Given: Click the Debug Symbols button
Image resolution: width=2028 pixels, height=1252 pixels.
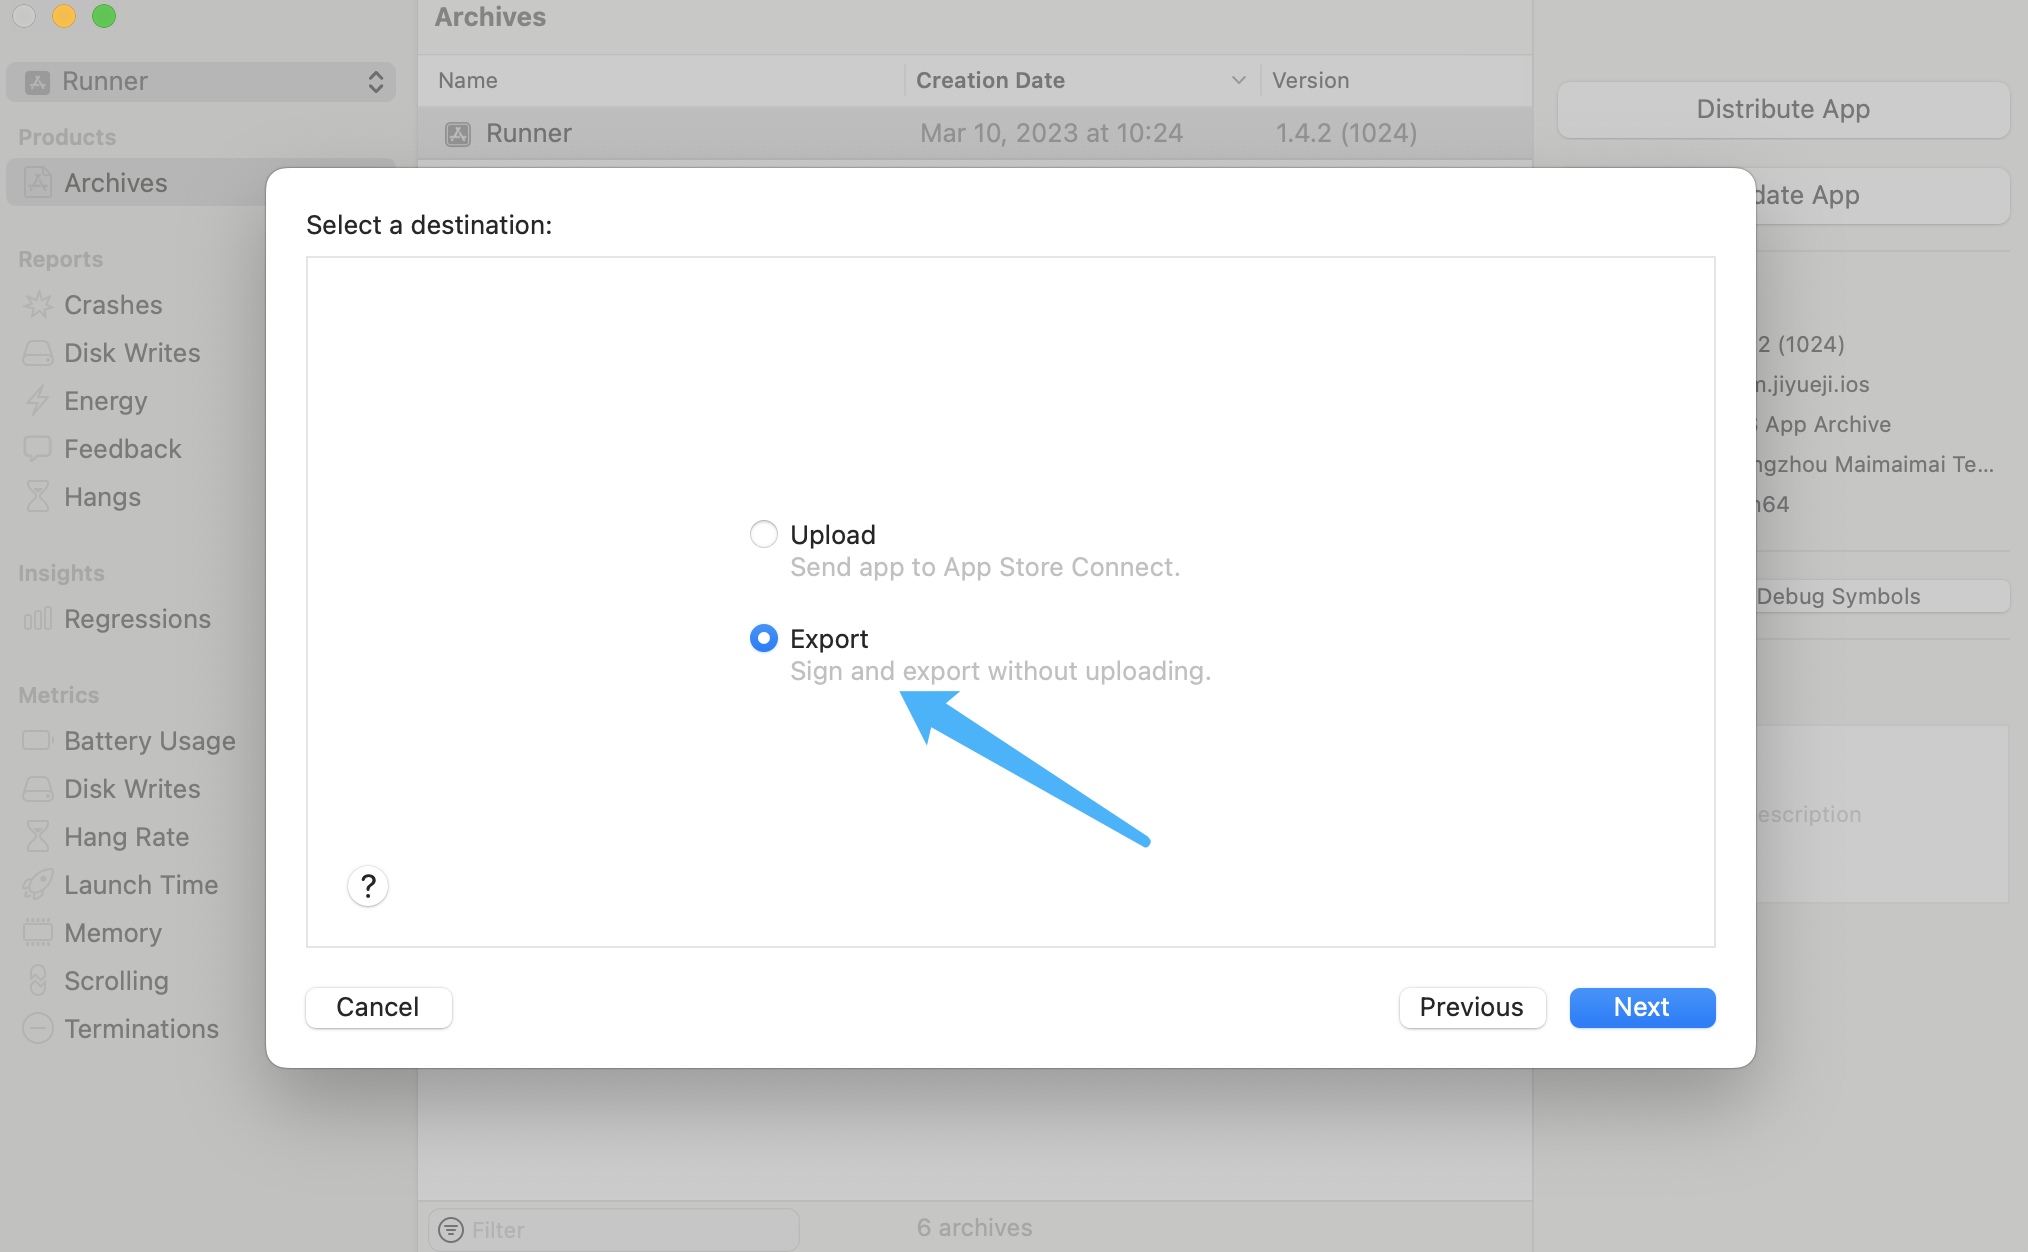Looking at the screenshot, I should [1882, 596].
